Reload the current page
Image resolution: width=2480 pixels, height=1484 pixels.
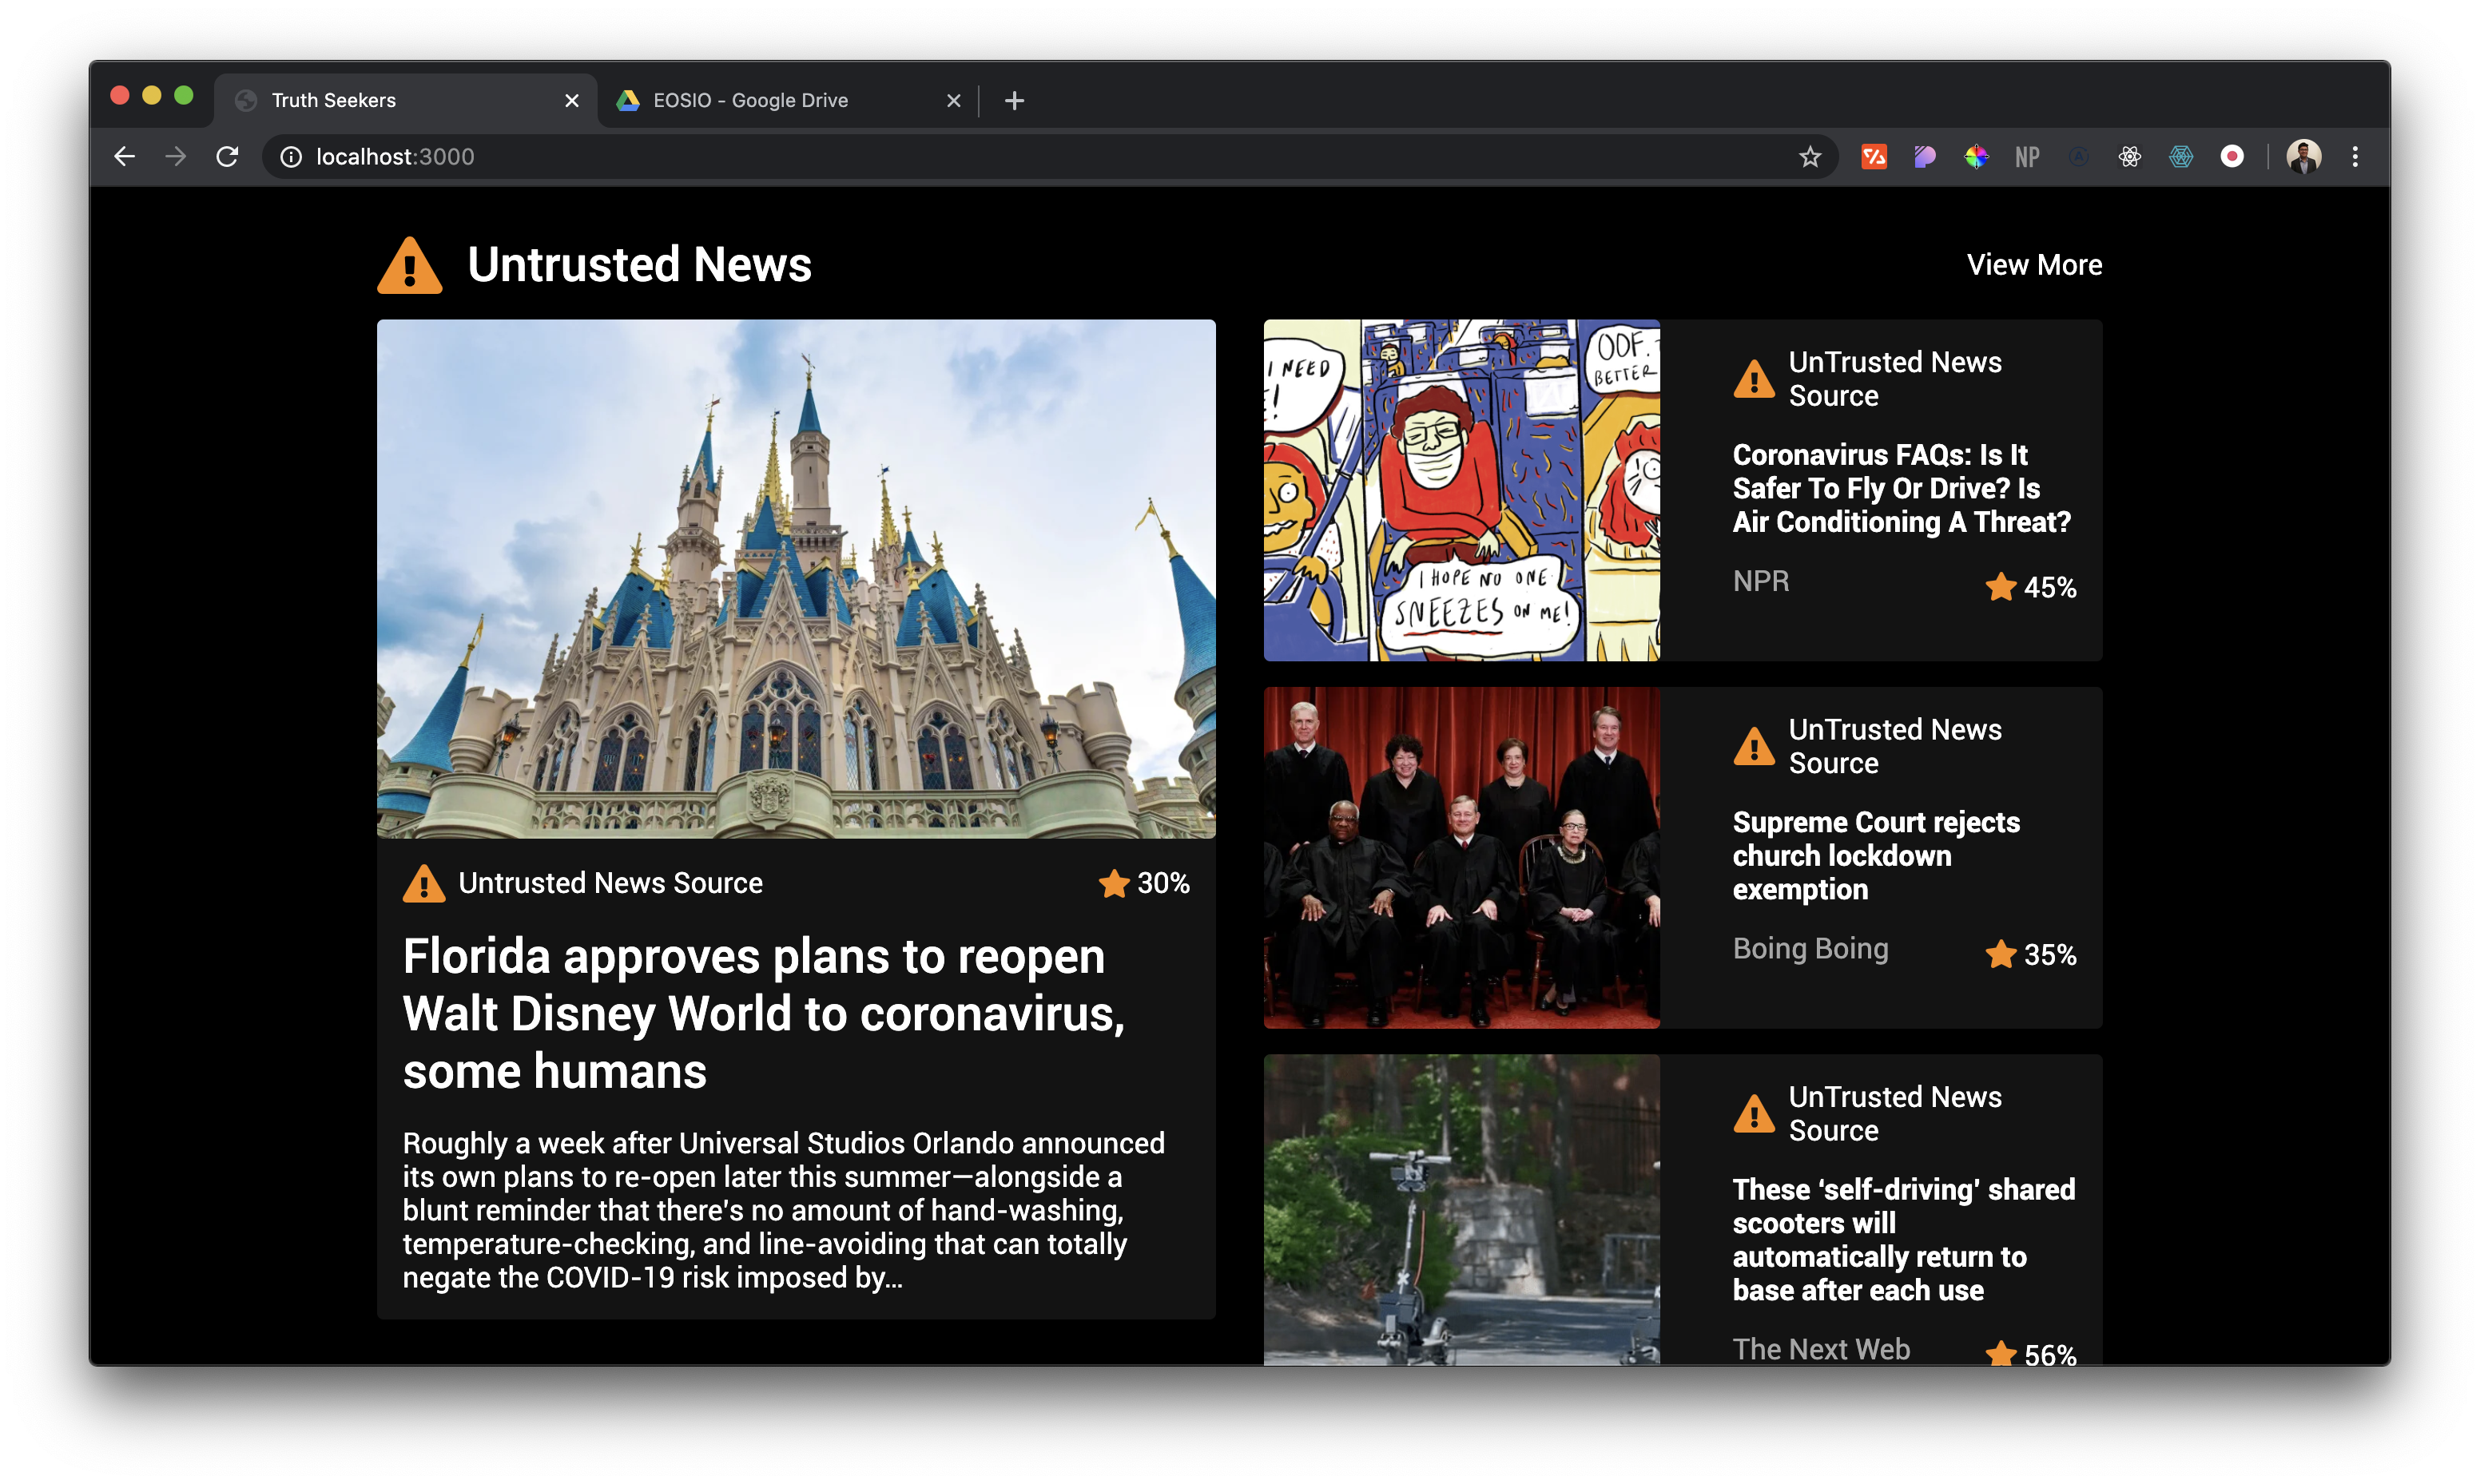coord(227,157)
